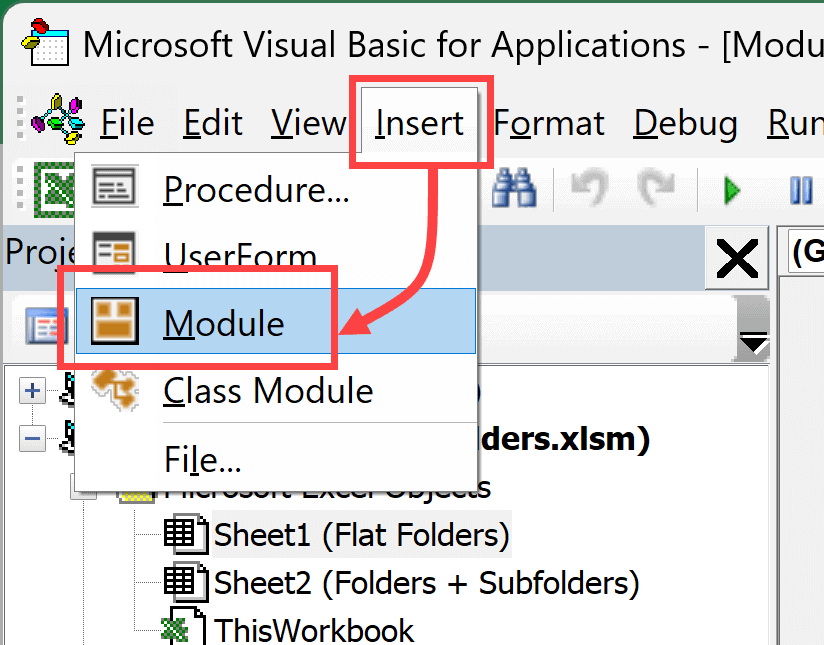
Task: Open the Format menu
Action: click(x=548, y=122)
